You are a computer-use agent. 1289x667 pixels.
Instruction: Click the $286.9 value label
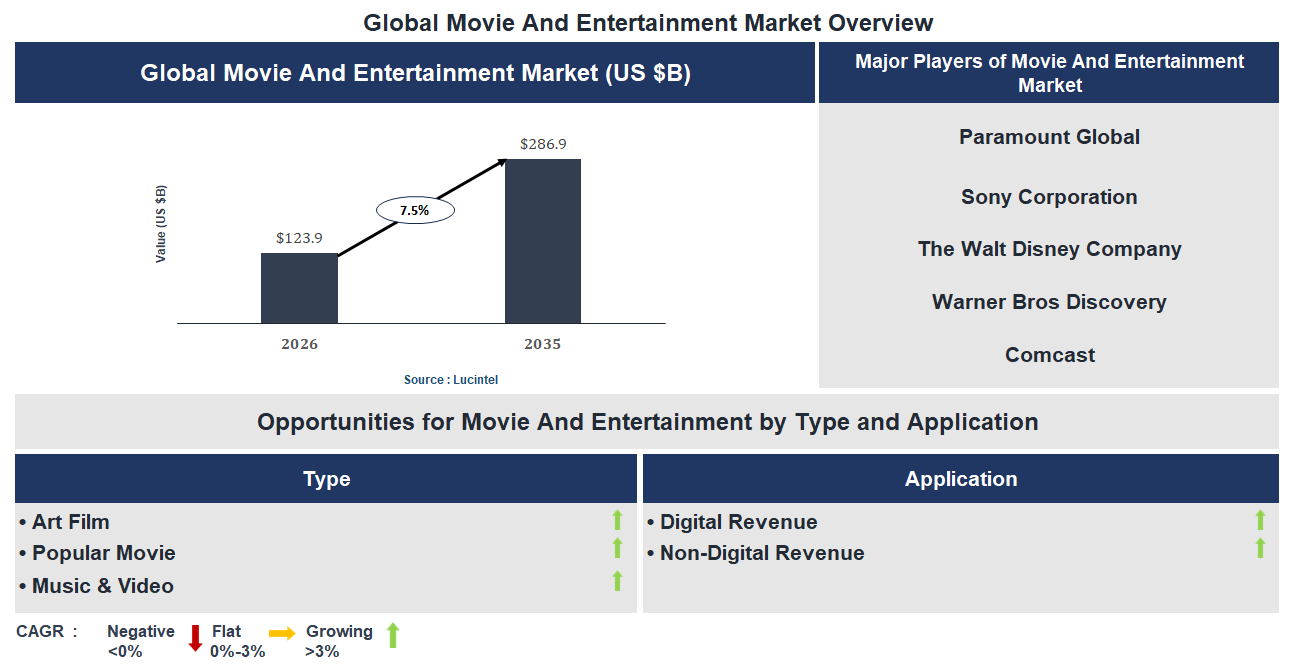(543, 142)
